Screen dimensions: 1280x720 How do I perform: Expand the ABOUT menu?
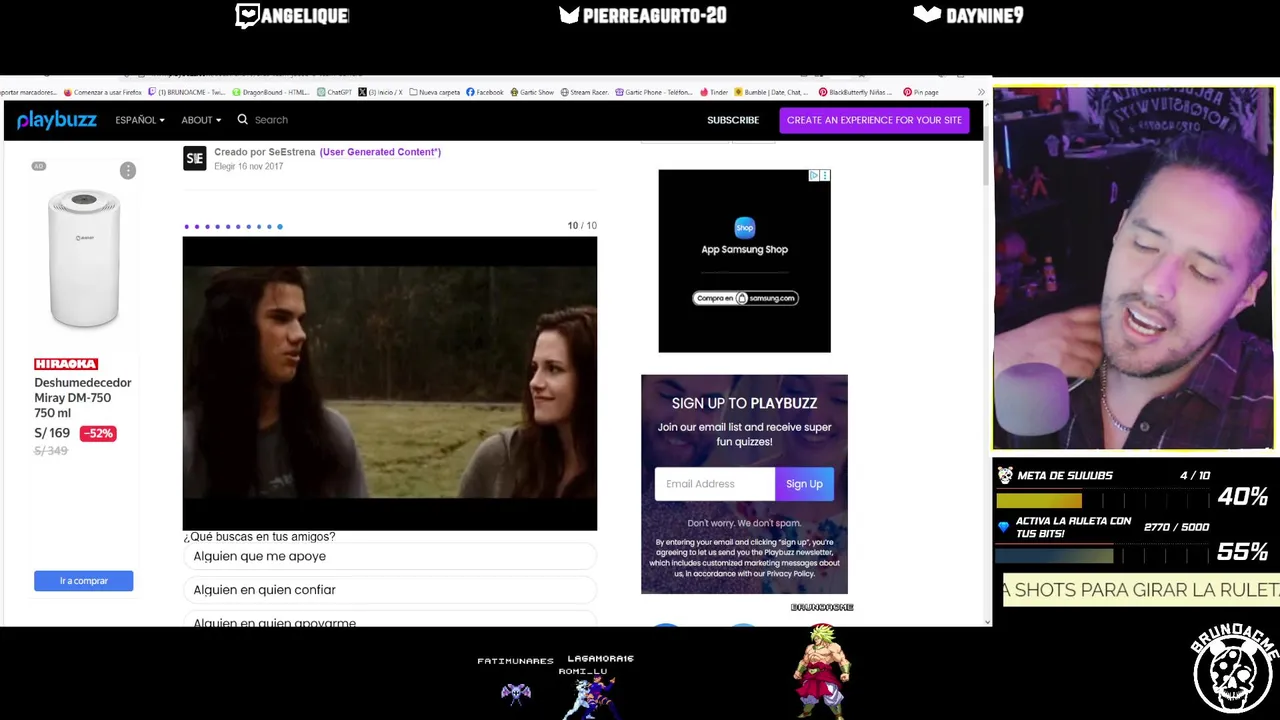coord(201,120)
